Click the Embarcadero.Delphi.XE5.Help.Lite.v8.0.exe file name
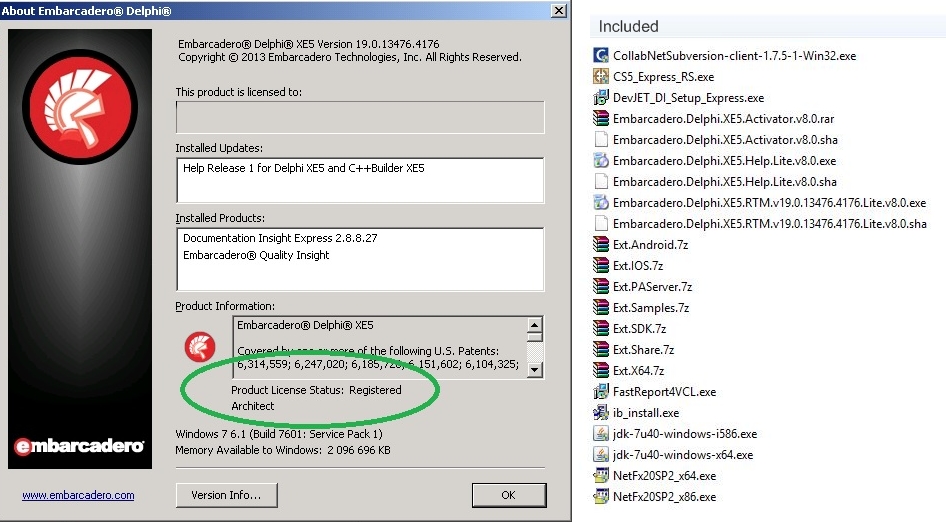 [725, 160]
